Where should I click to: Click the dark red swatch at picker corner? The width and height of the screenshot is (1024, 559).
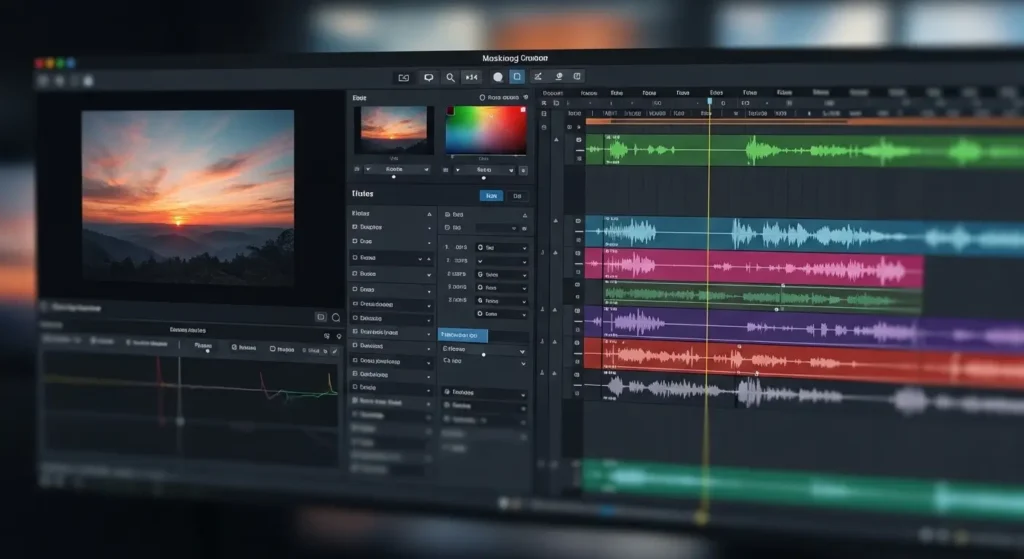[450, 111]
